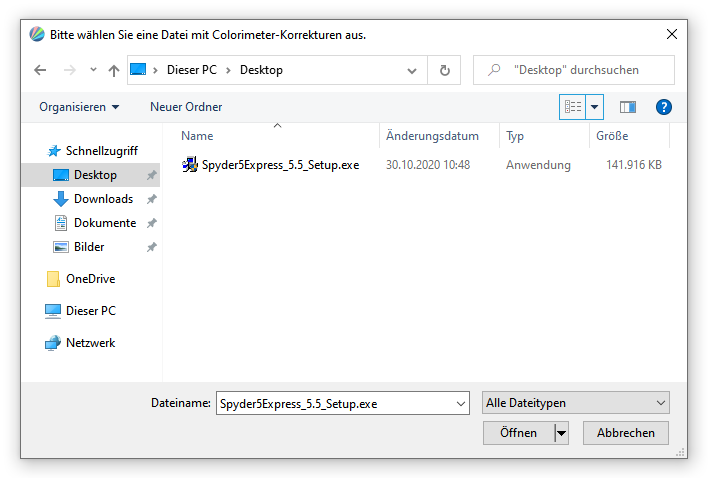Refresh the current folder view

point(445,70)
